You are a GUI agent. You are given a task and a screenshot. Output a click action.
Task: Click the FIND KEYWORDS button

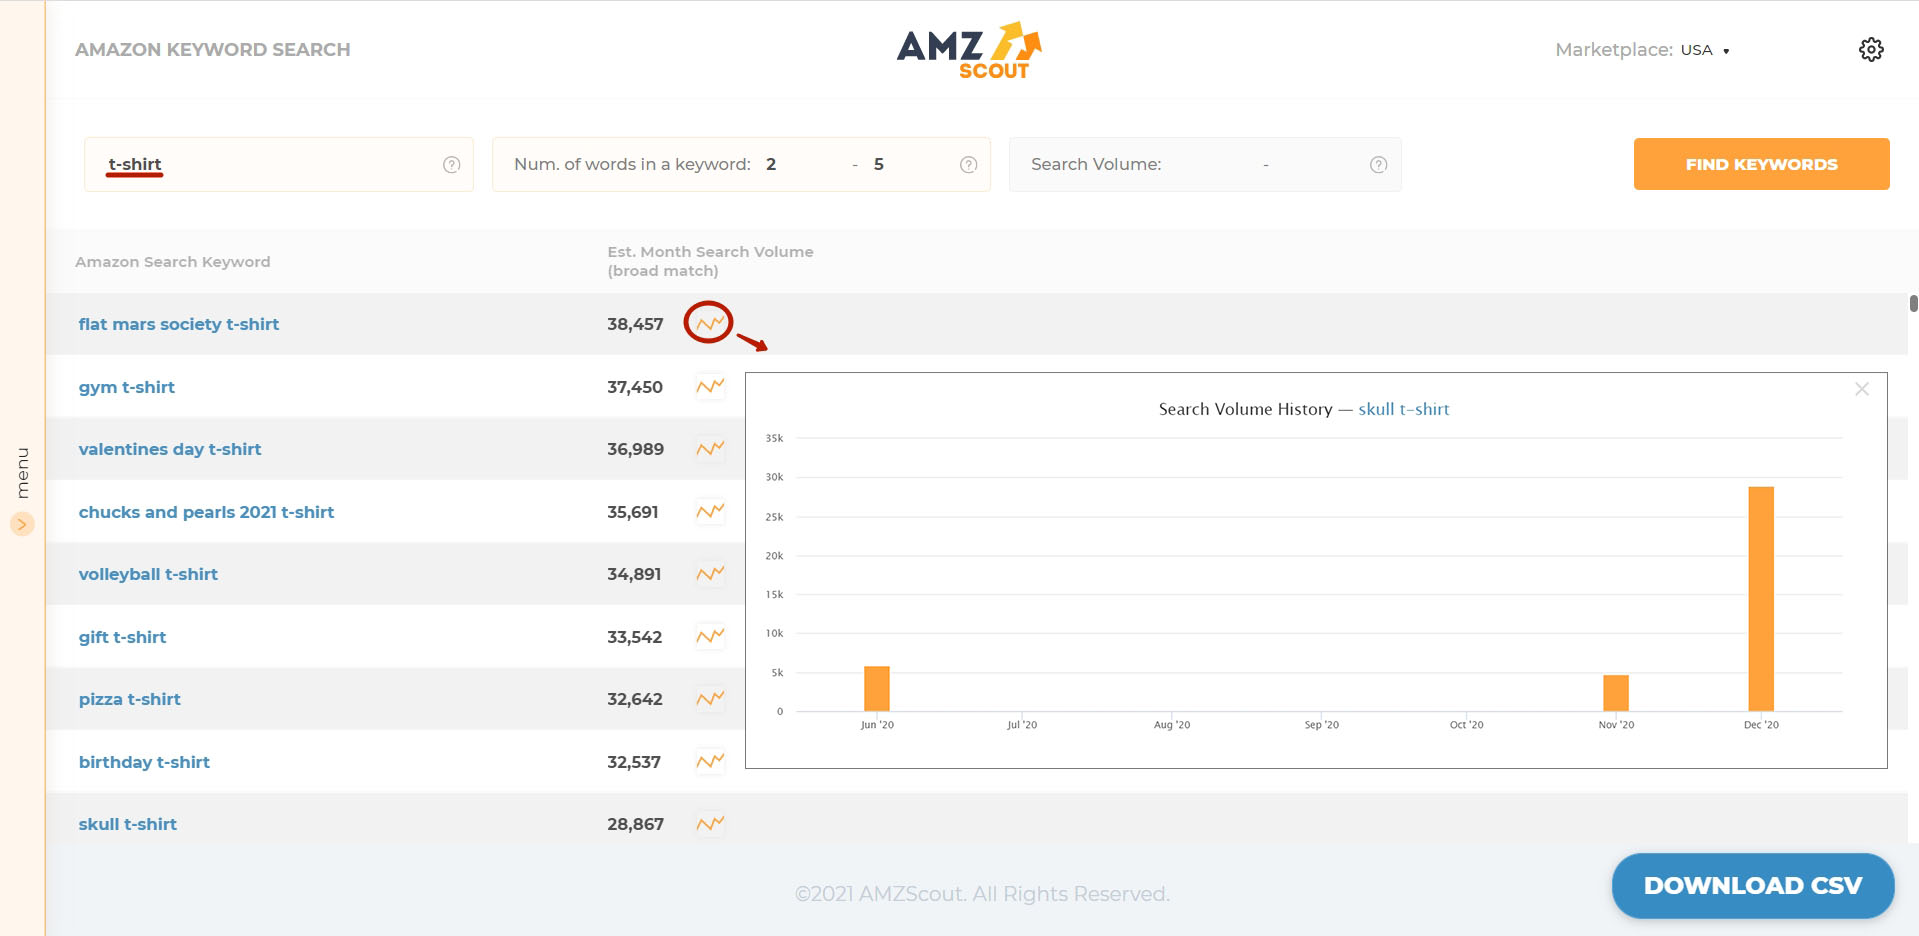click(x=1760, y=163)
